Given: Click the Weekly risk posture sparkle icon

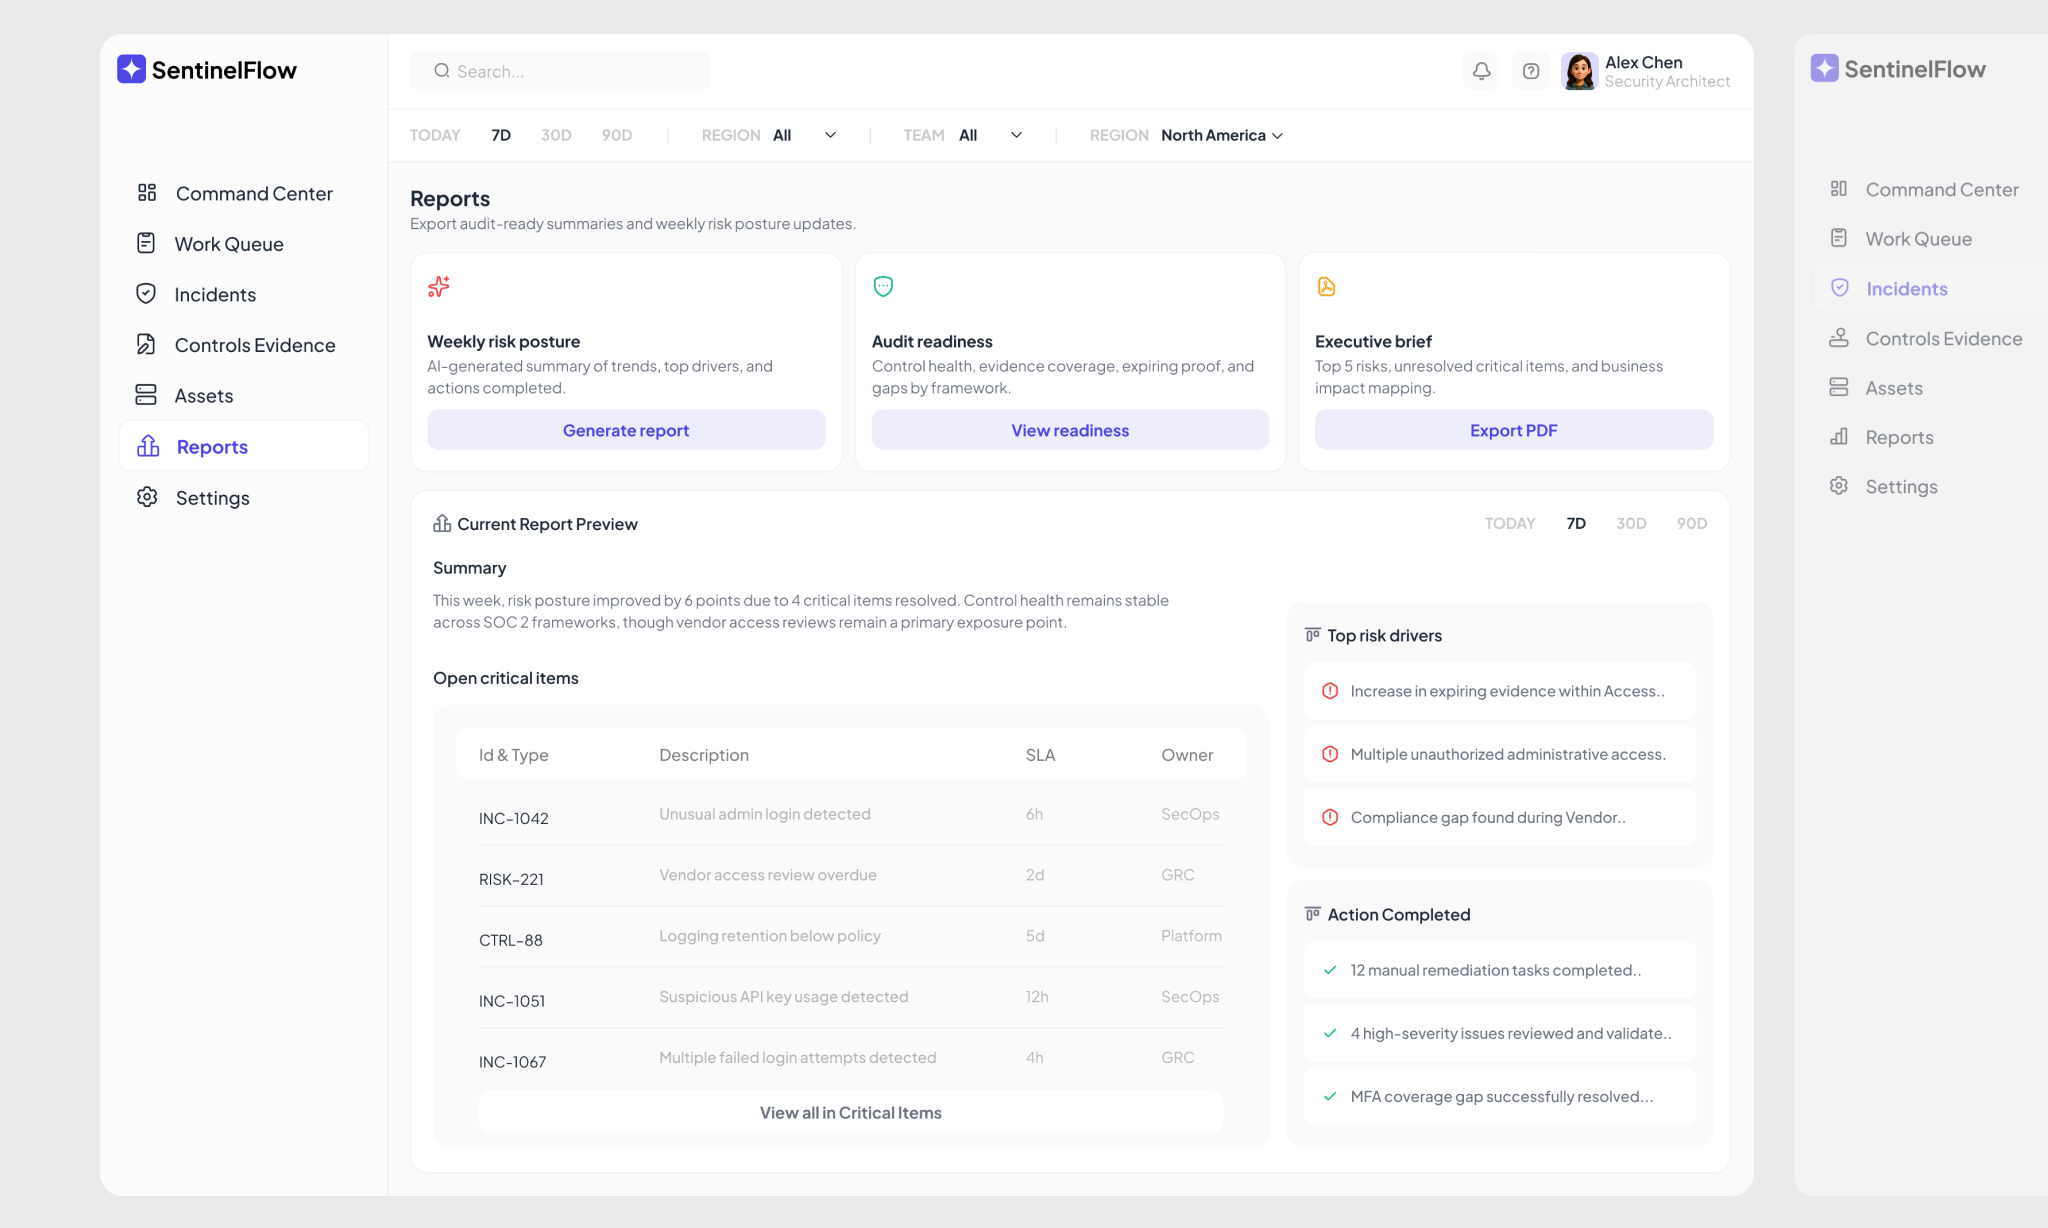Looking at the screenshot, I should click(438, 287).
